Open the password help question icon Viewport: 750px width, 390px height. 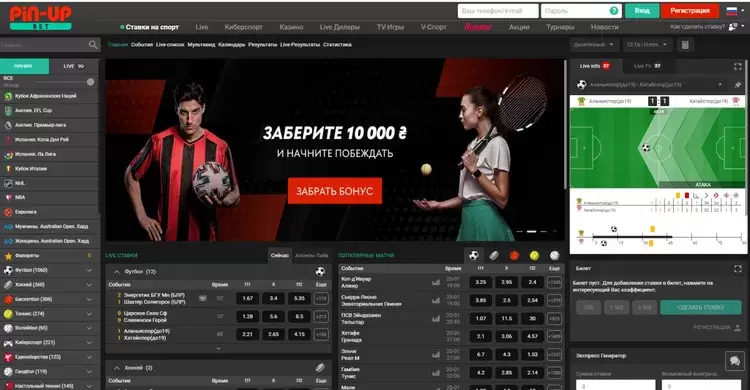pos(614,11)
